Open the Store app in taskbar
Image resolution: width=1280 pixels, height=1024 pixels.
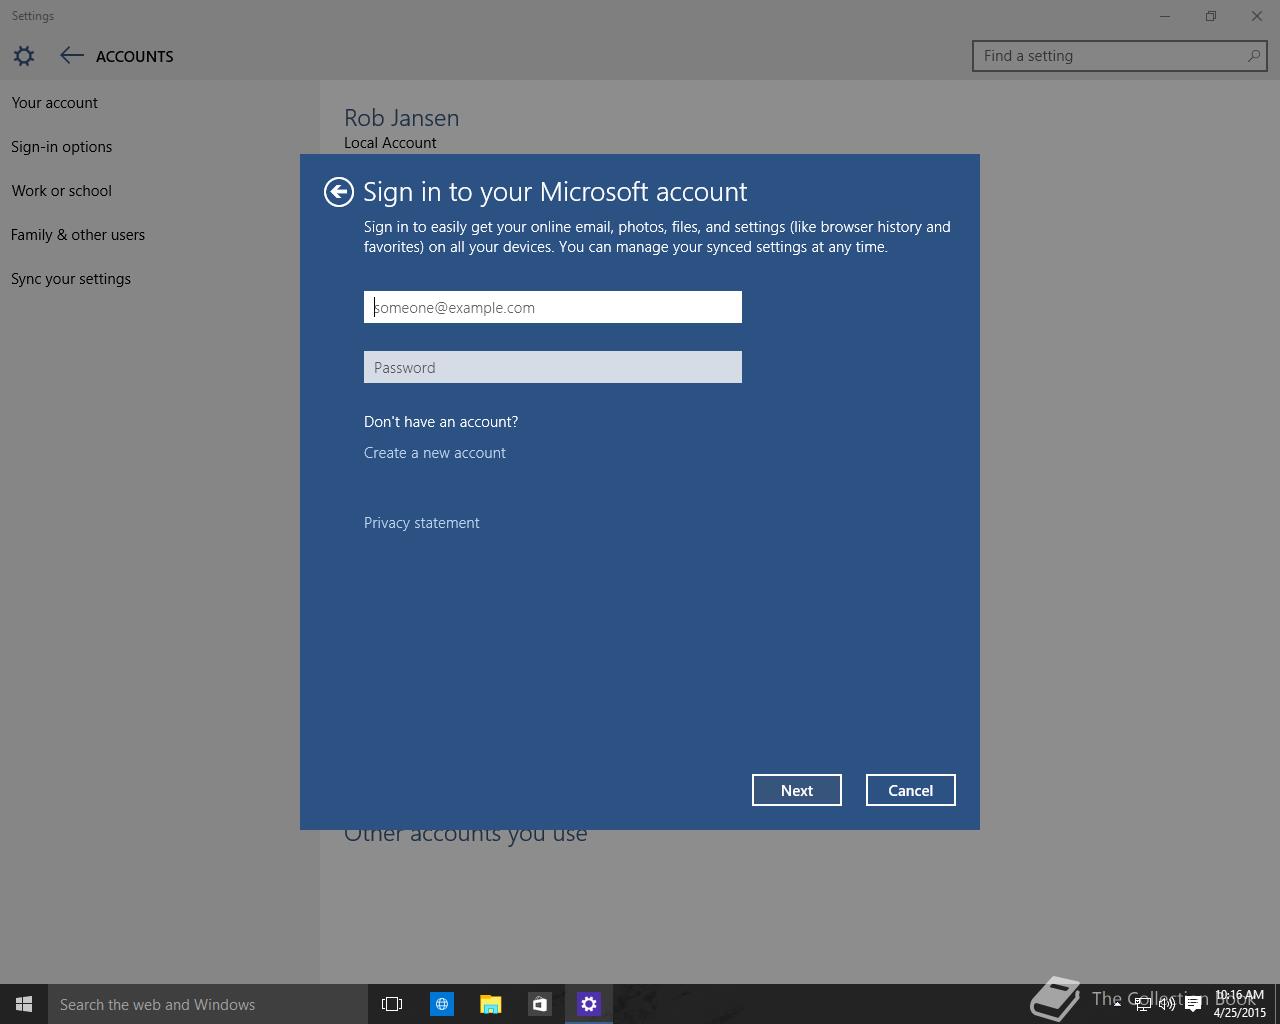(539, 1004)
